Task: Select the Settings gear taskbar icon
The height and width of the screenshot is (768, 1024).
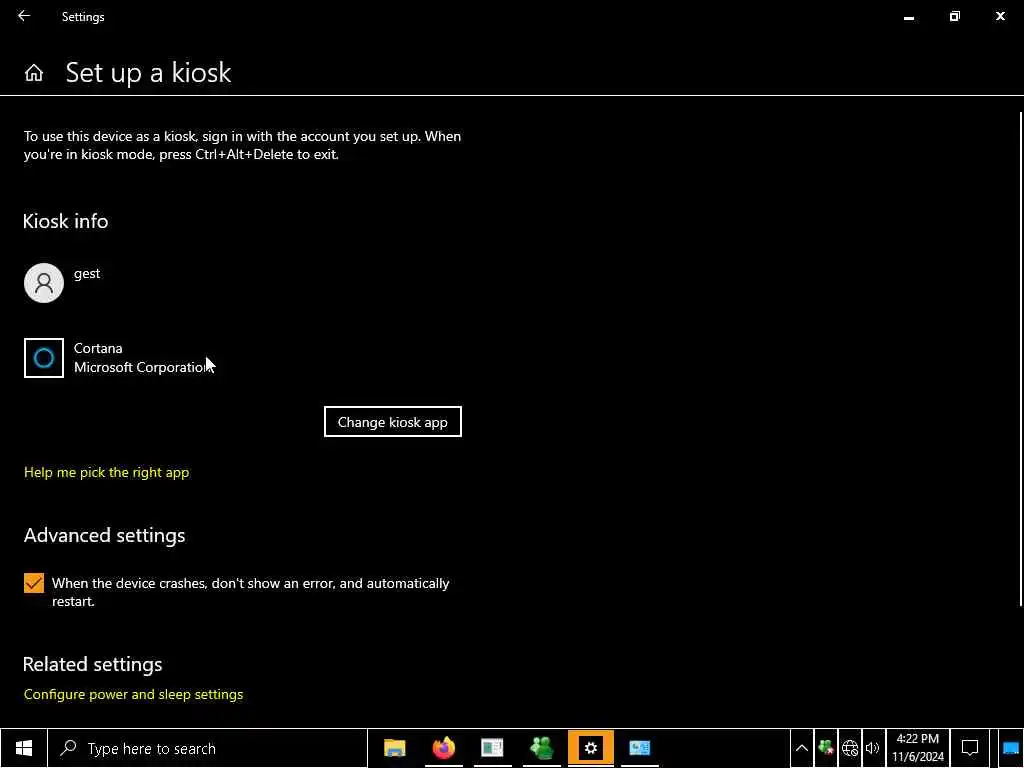Action: [590, 748]
